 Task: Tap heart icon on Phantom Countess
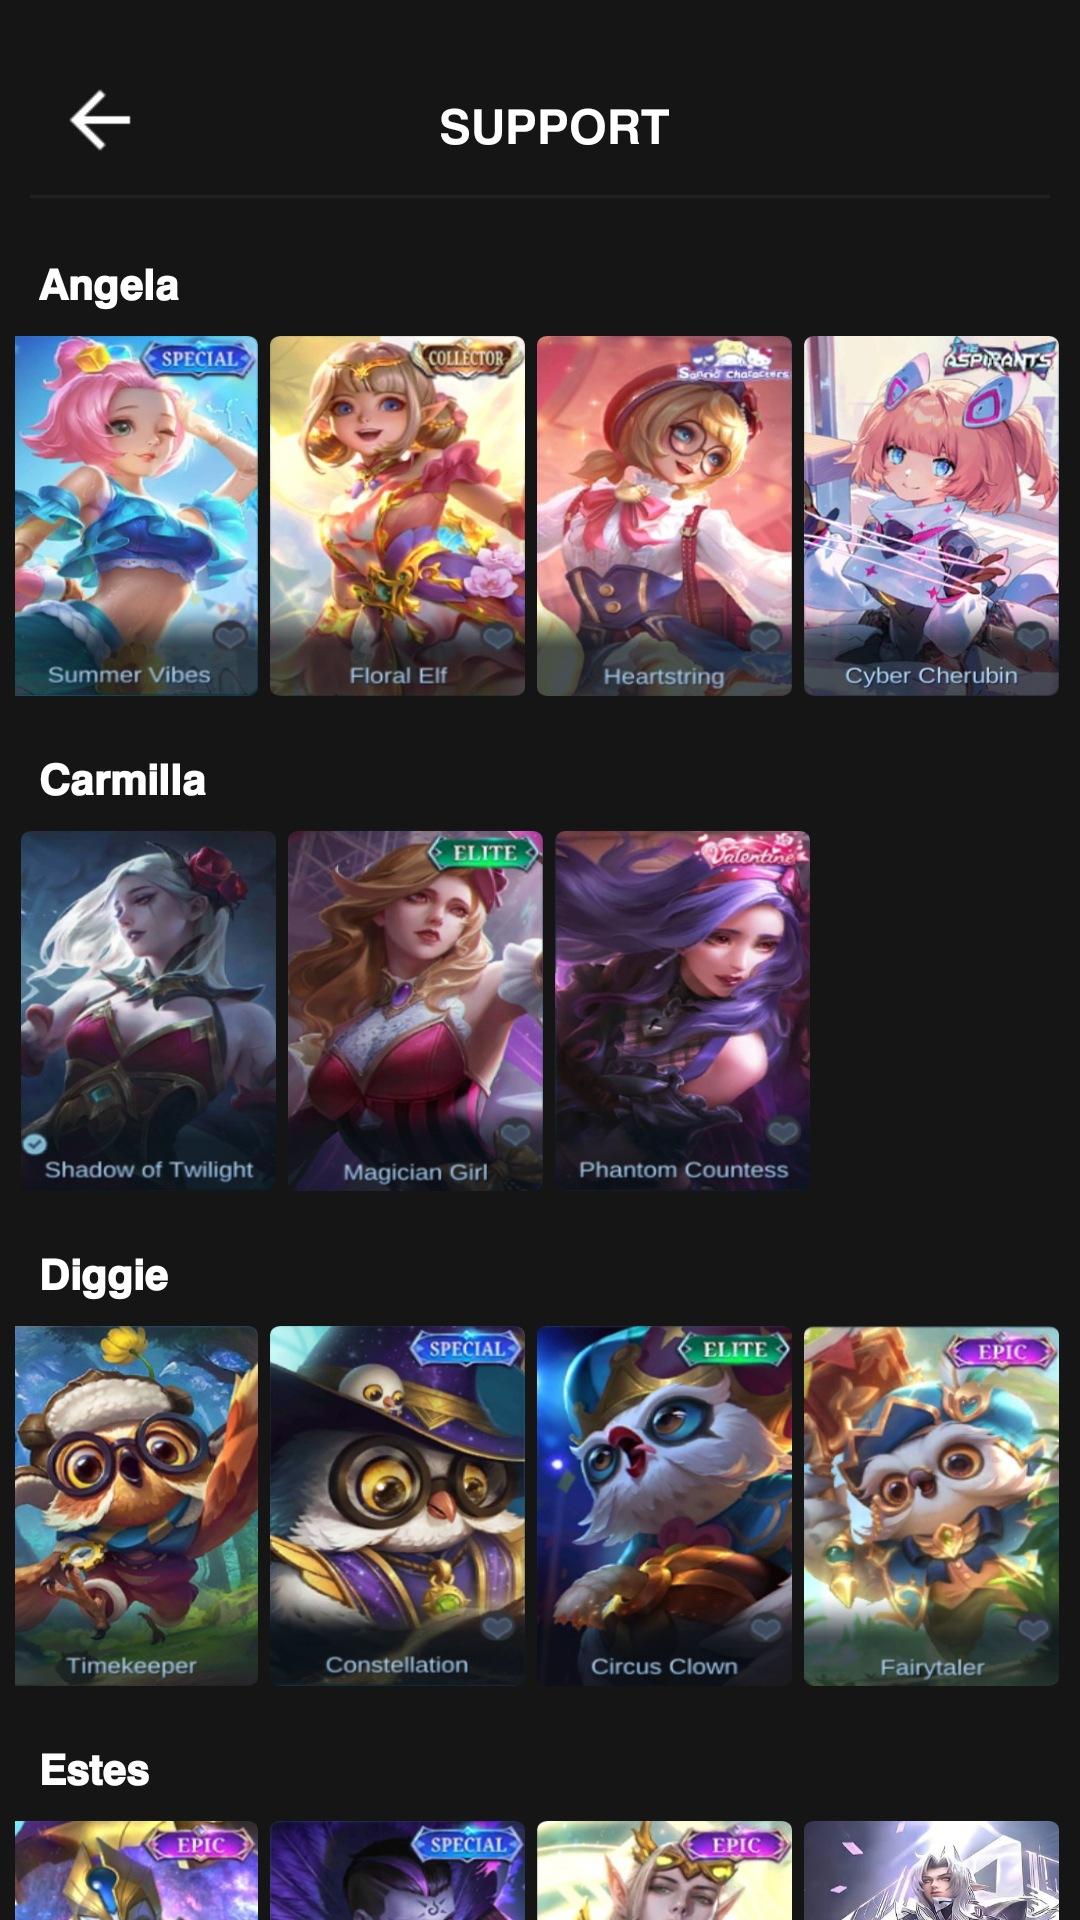(783, 1131)
